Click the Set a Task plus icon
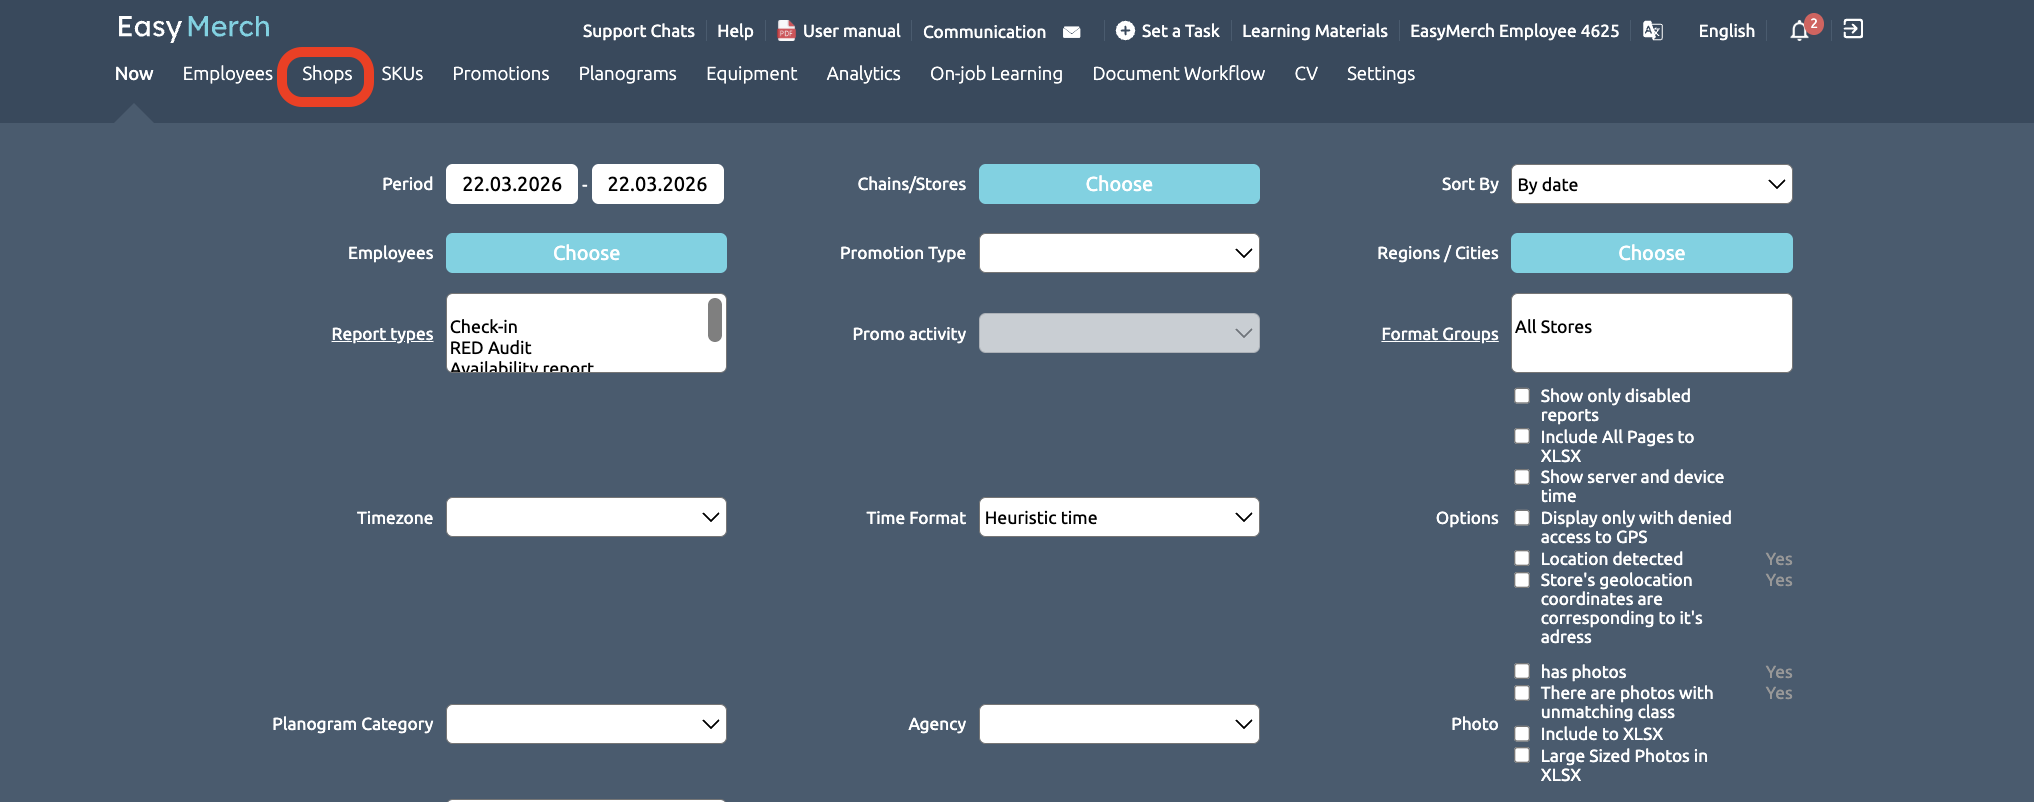 pos(1125,31)
